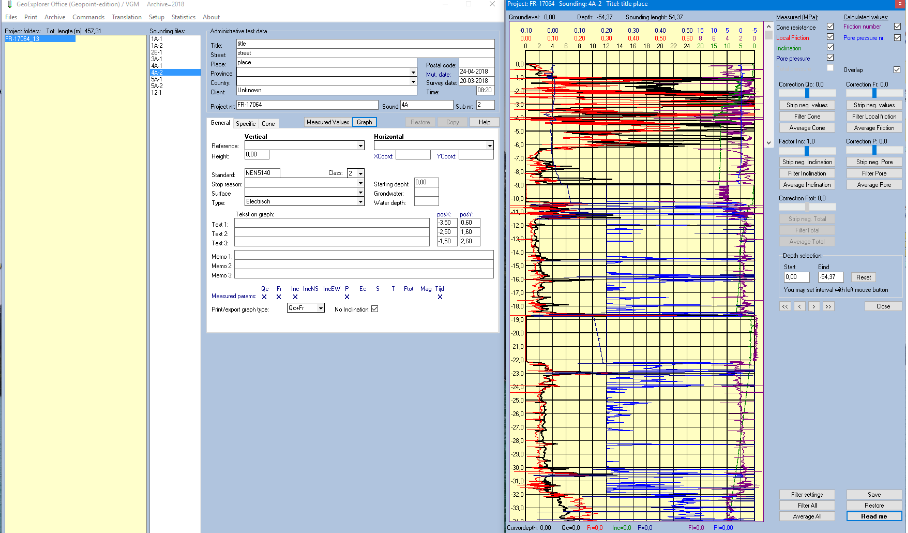
Task: Click the Close button in graph panel
Action: (x=883, y=306)
